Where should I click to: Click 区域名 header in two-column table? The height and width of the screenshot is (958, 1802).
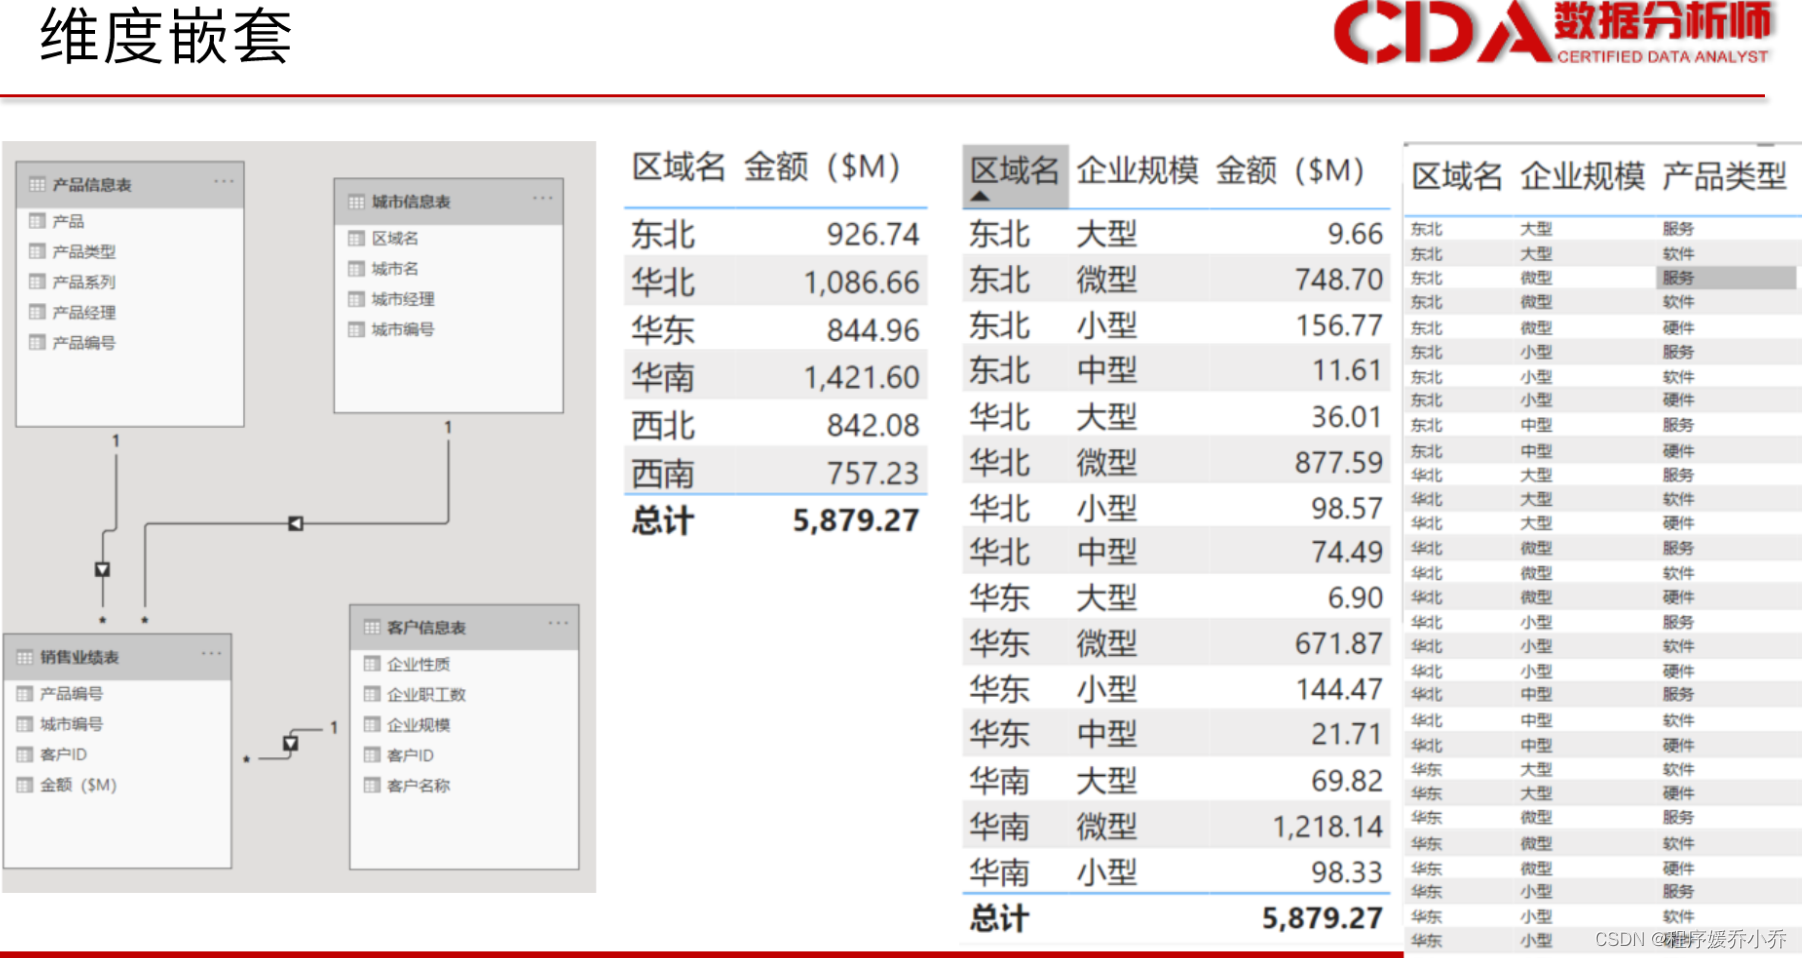tap(678, 166)
